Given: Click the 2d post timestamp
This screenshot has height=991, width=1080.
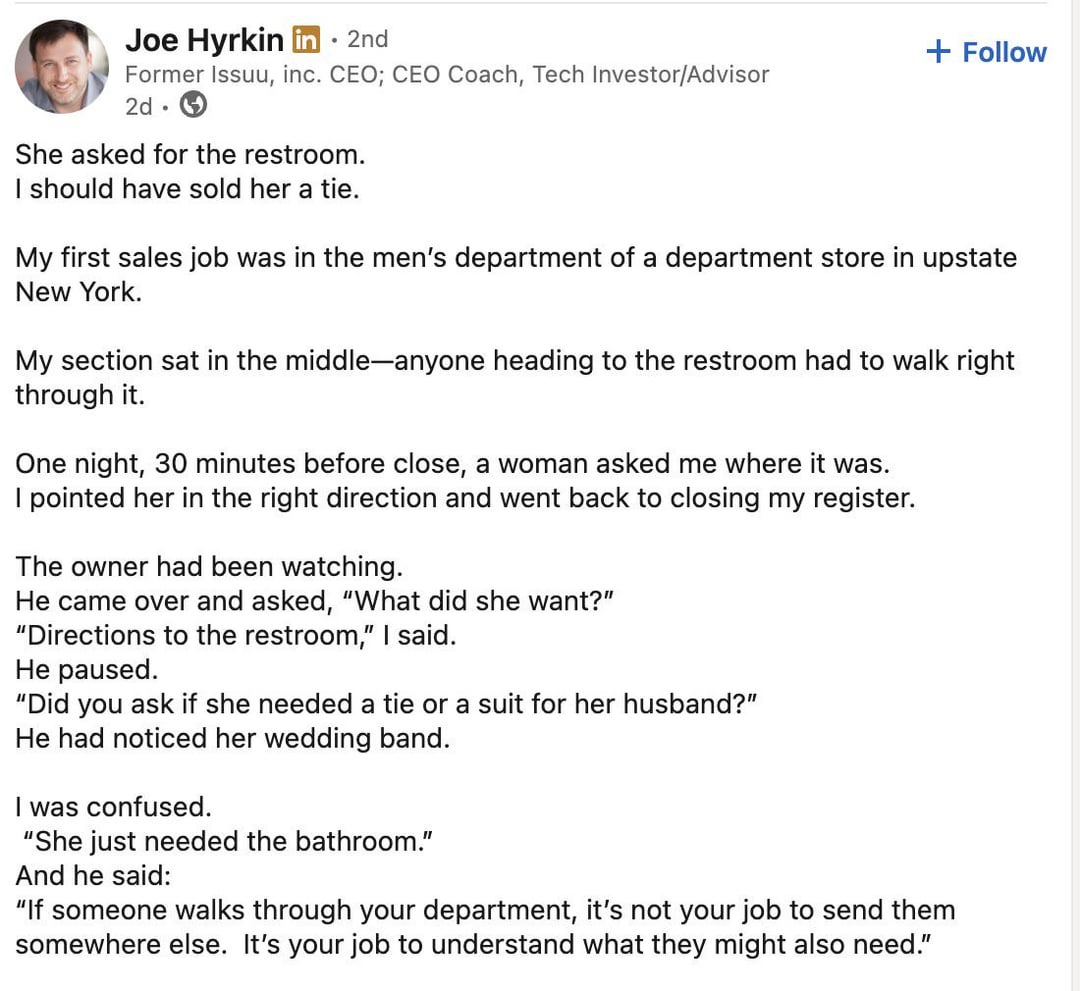Looking at the screenshot, I should pos(139,106).
